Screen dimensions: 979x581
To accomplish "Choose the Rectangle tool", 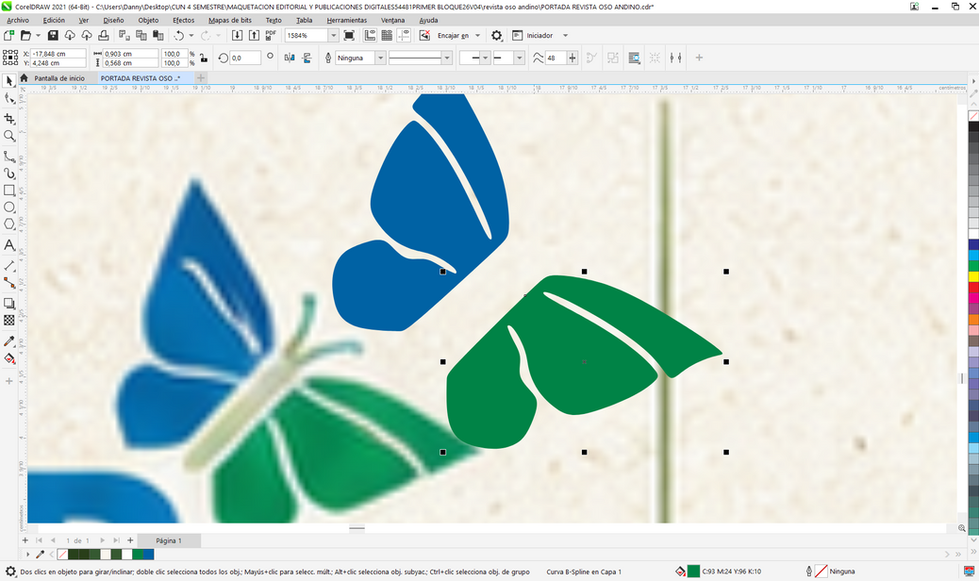I will click(x=9, y=190).
